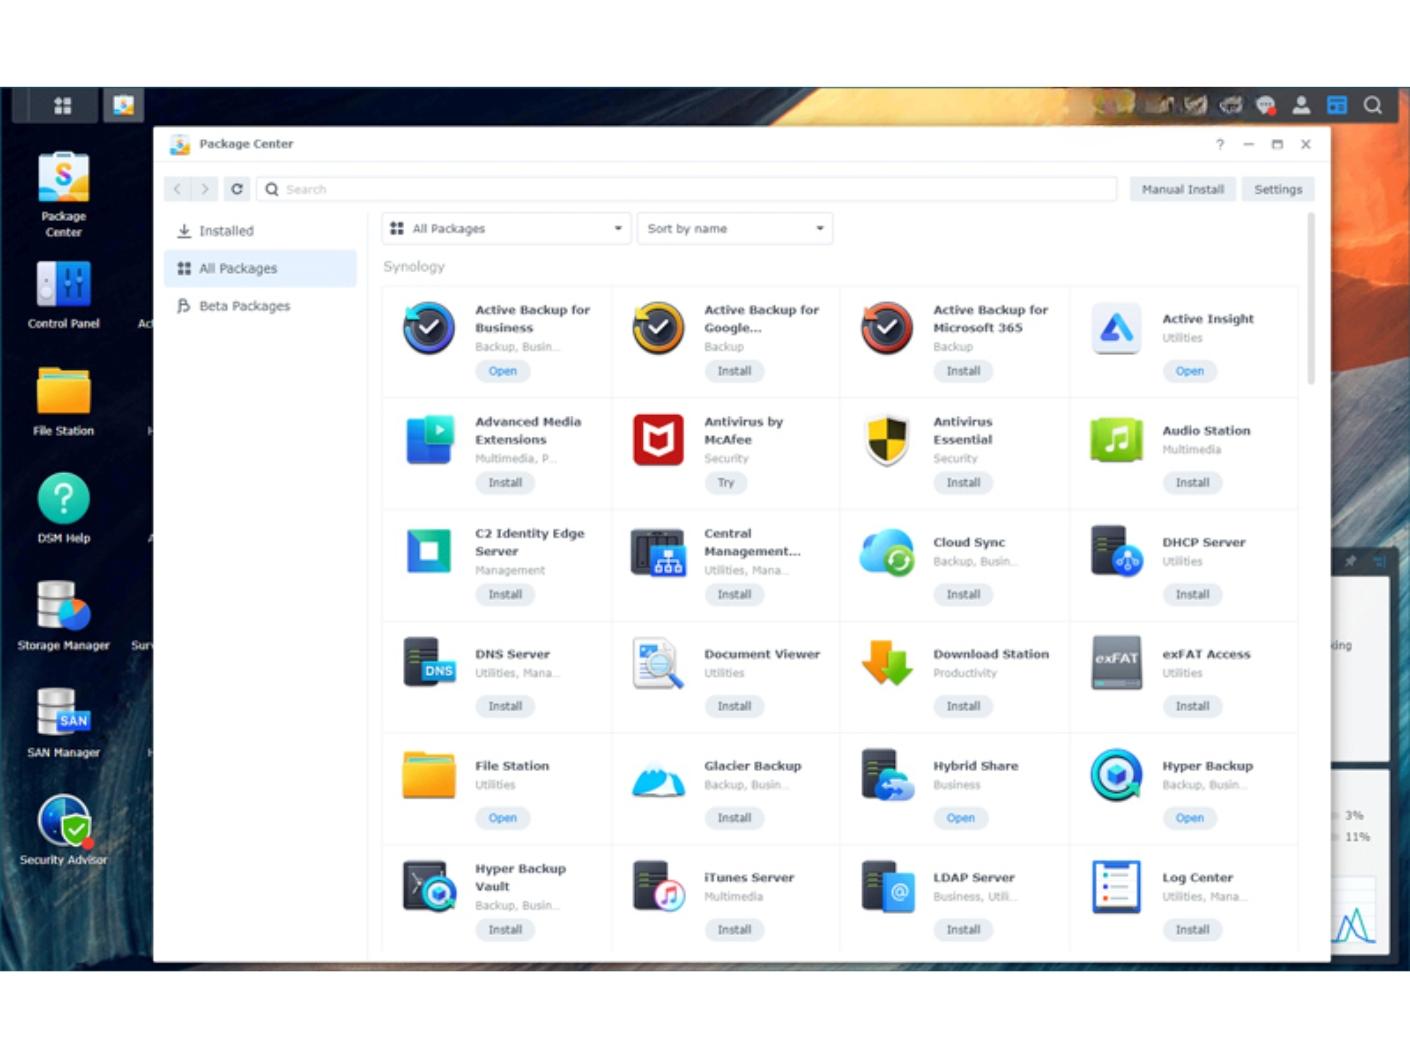Click the Antivirus by McAfee icon
1410x1057 pixels.
coord(658,440)
